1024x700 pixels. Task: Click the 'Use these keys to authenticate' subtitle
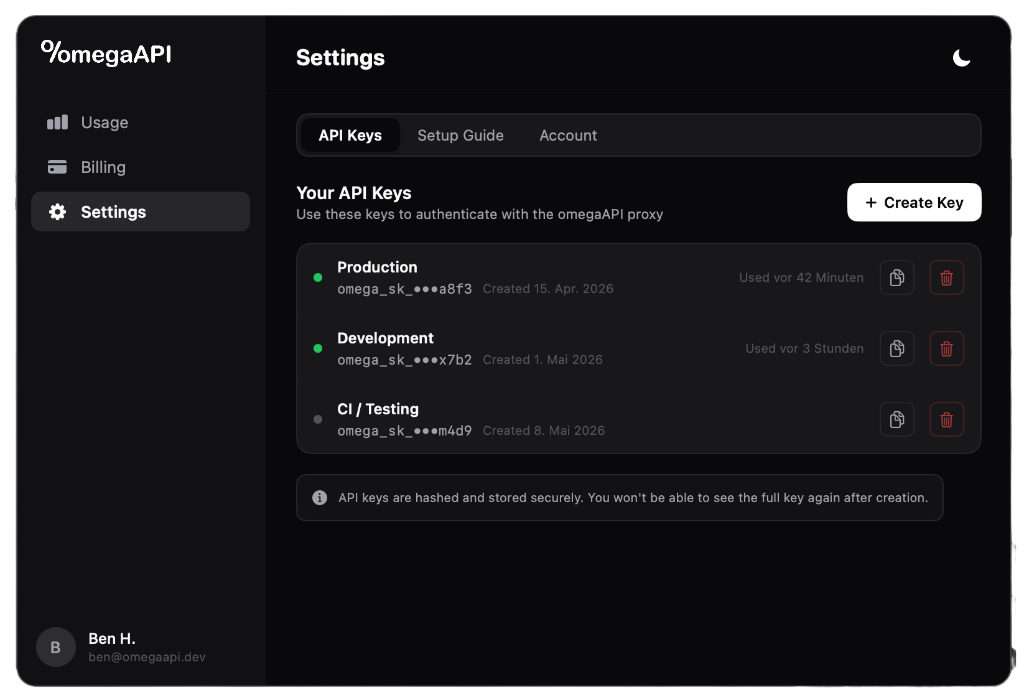pyautogui.click(x=479, y=214)
